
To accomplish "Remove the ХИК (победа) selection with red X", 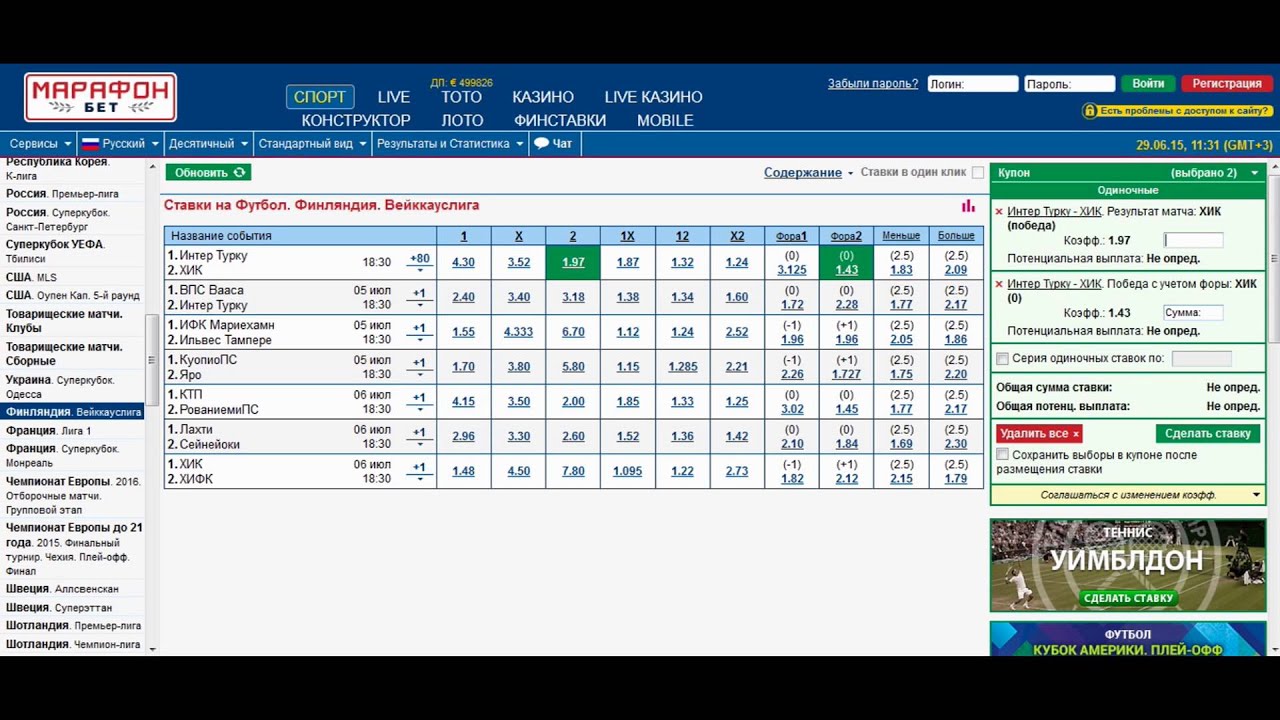I will 999,212.
